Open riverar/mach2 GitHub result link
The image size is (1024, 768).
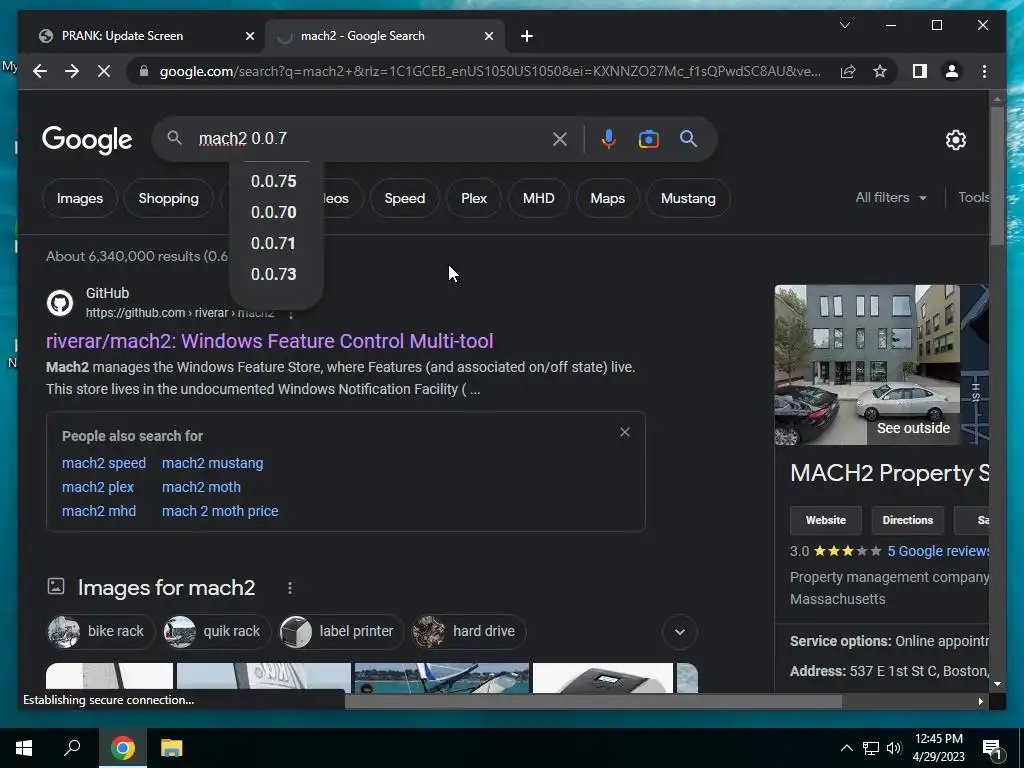(x=270, y=341)
